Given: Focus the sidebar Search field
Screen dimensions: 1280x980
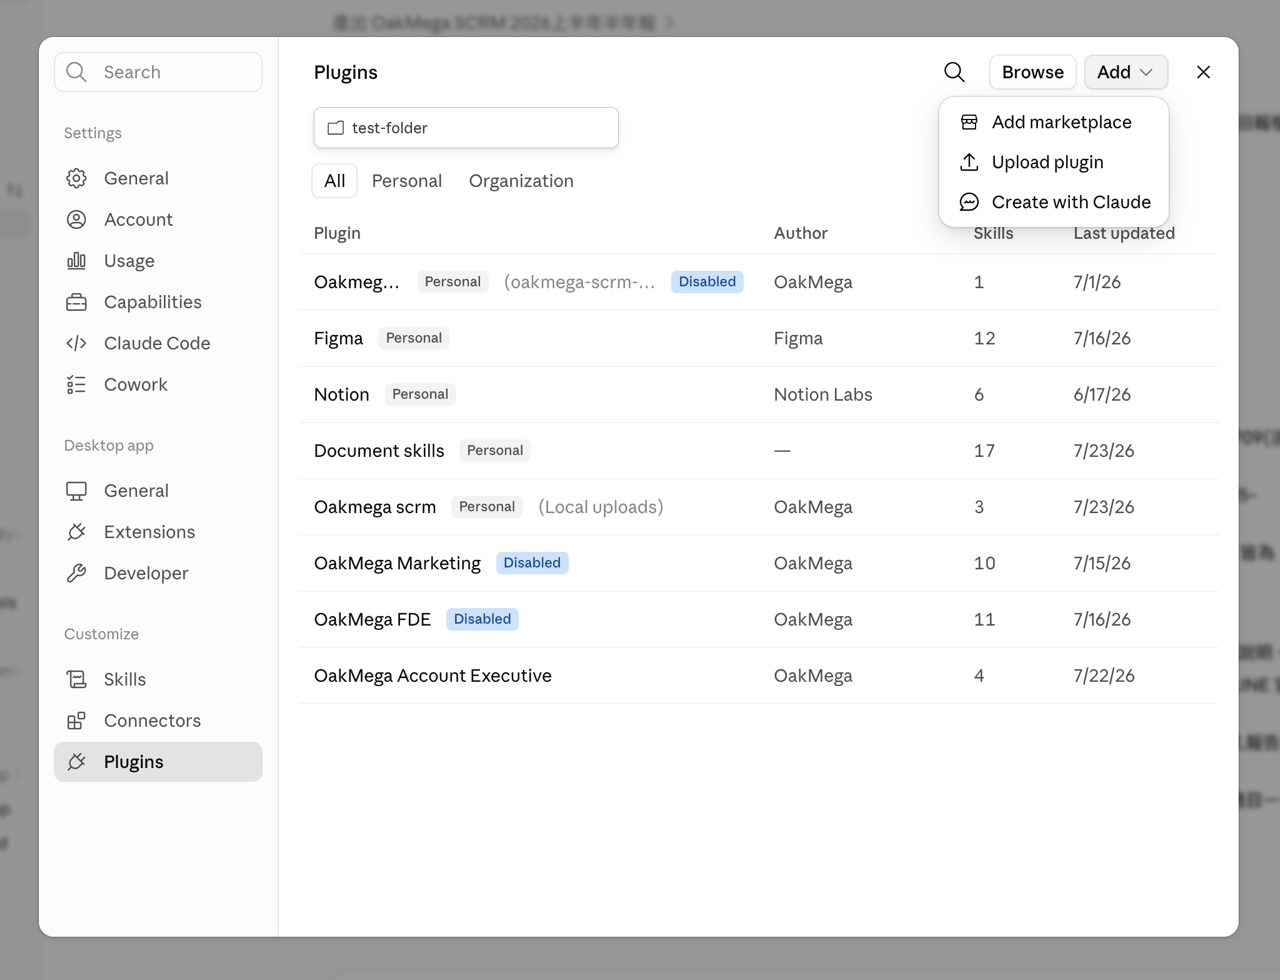Looking at the screenshot, I should tap(158, 72).
